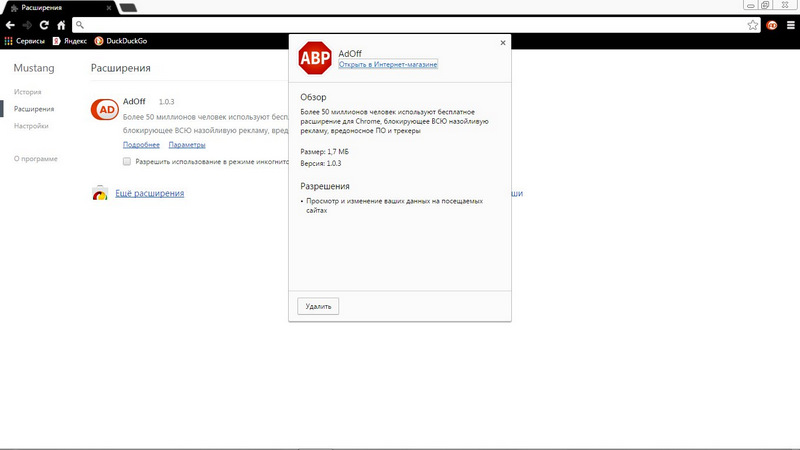This screenshot has width=800, height=450.
Task: Open AdOff extension icon in toolbar
Action: pyautogui.click(x=771, y=25)
